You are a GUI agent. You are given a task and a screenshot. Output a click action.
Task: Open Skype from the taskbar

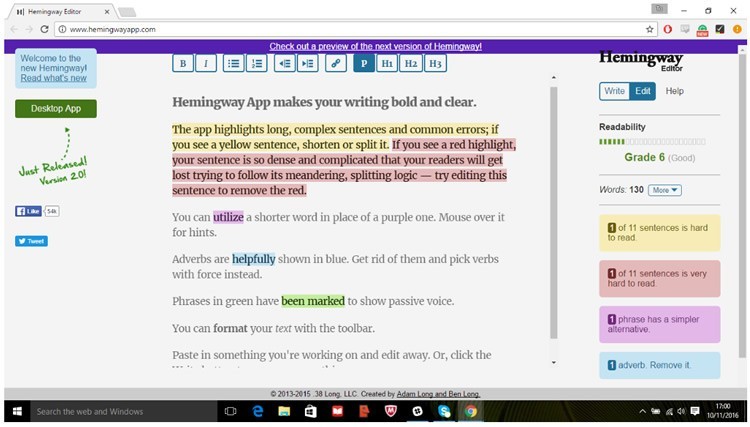pos(444,411)
